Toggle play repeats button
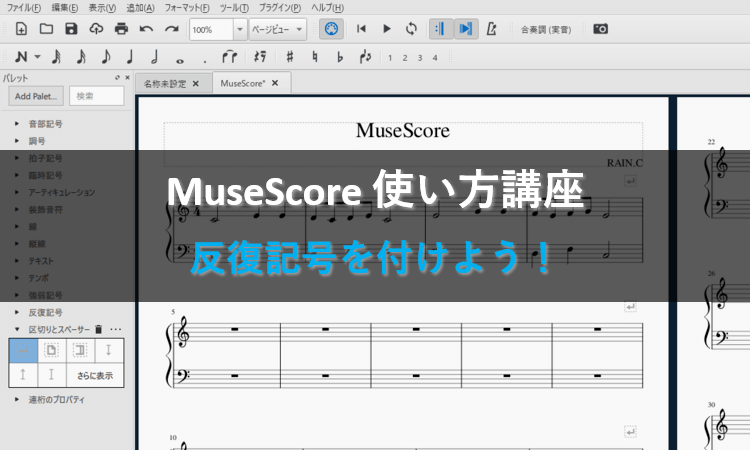 point(441,29)
